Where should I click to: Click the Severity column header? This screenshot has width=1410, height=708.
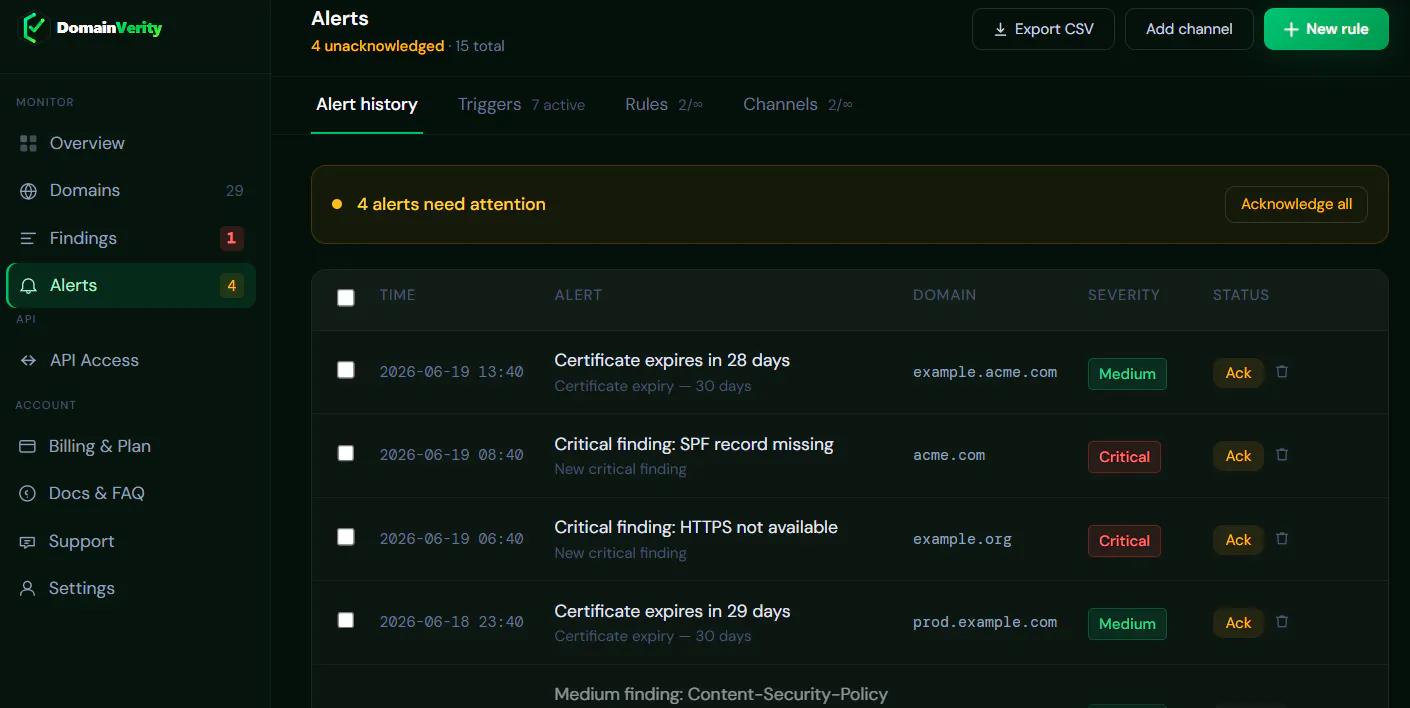pos(1124,295)
